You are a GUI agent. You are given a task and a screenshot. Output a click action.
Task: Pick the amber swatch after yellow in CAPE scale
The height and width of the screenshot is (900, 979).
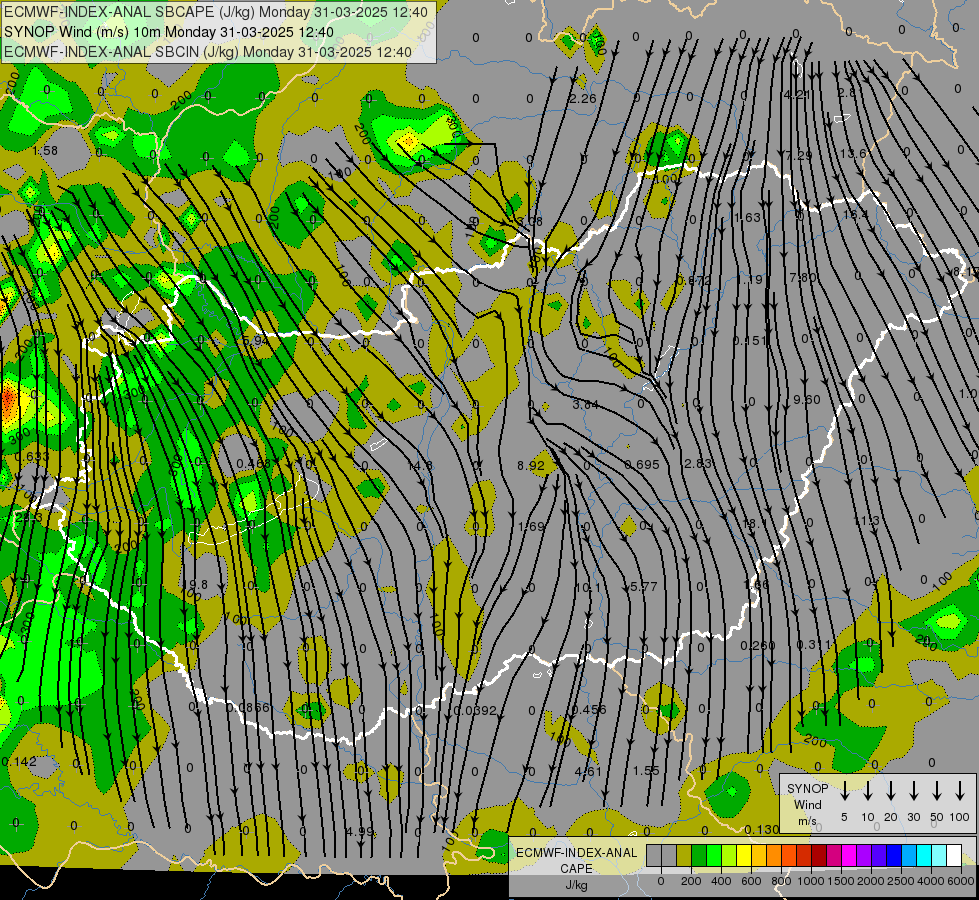(759, 856)
